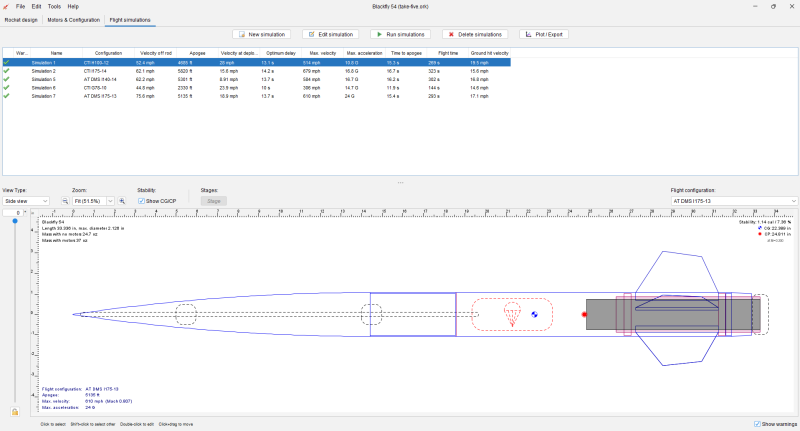The width and height of the screenshot is (800, 431).
Task: Open the Tools menu
Action: pyautogui.click(x=54, y=7)
